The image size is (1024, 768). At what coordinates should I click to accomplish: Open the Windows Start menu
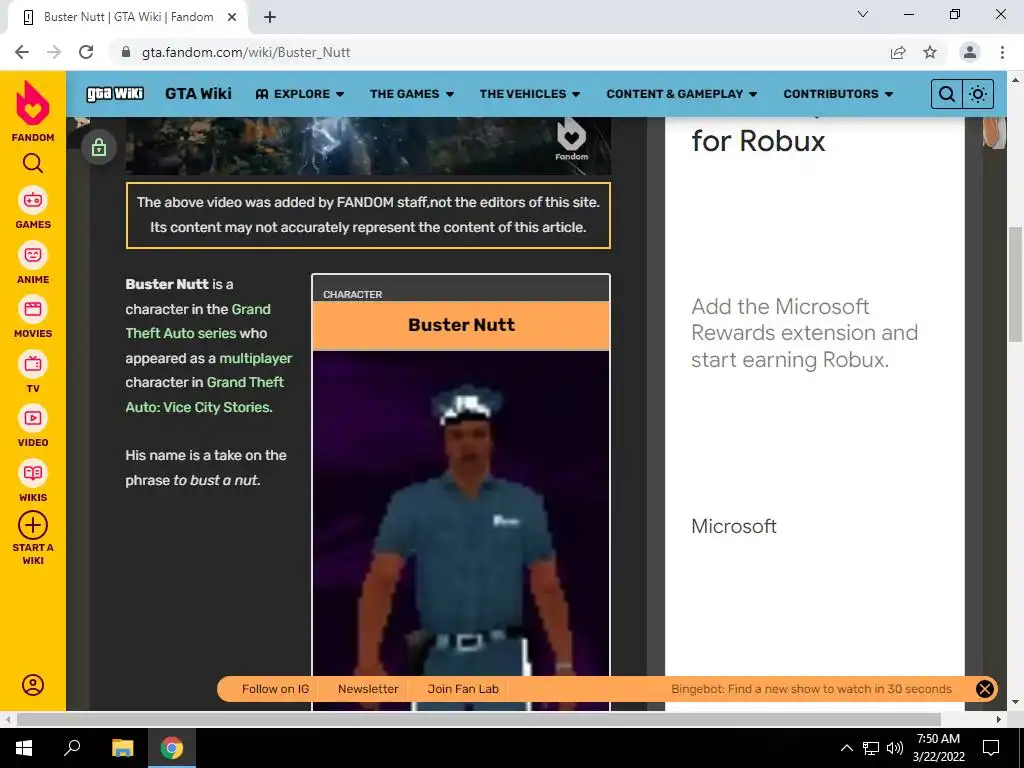24,748
